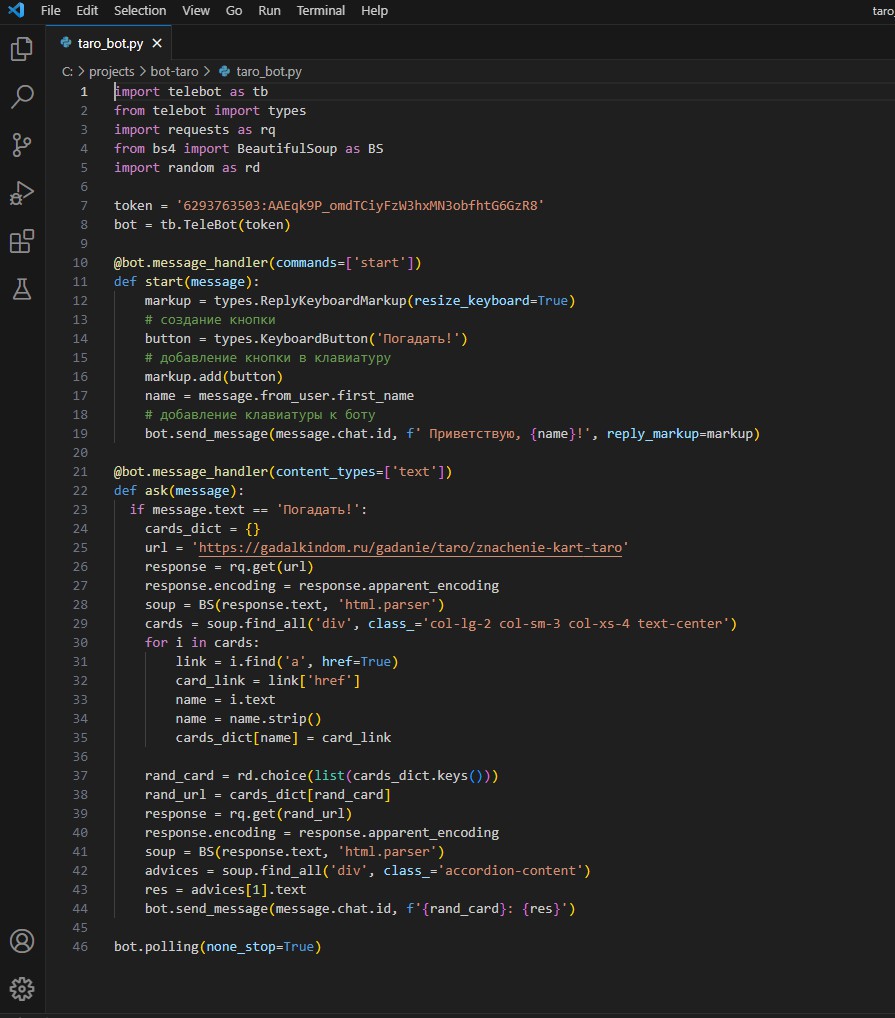Open the Testing flask view
The image size is (895, 1018).
tap(22, 289)
